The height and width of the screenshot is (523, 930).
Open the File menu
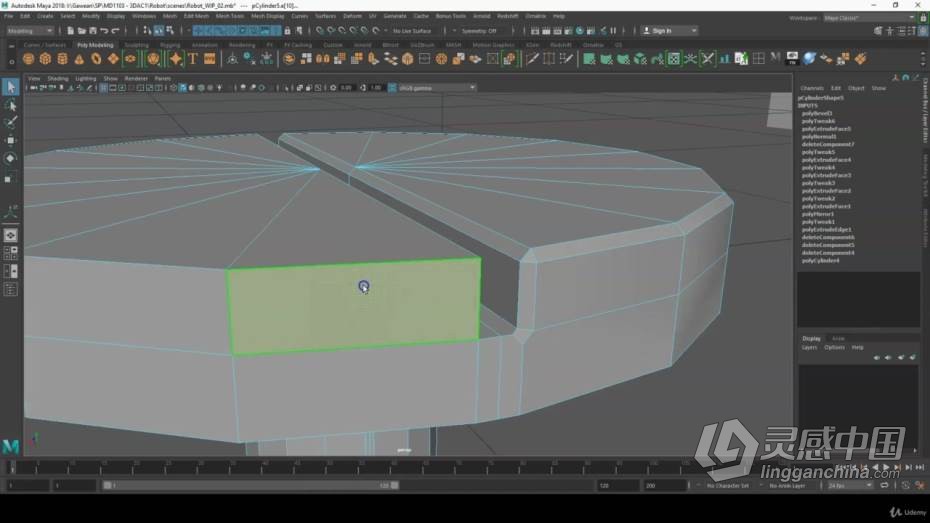(9, 16)
